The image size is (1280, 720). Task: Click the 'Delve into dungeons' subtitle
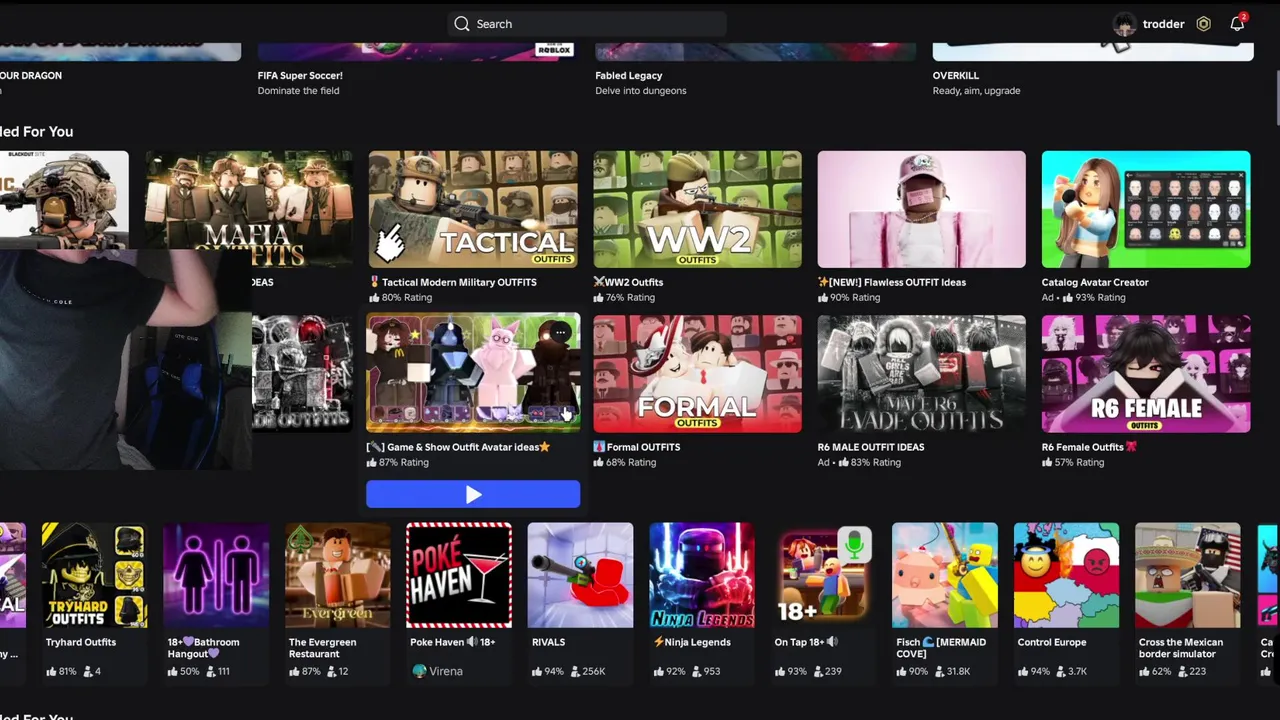[x=641, y=91]
